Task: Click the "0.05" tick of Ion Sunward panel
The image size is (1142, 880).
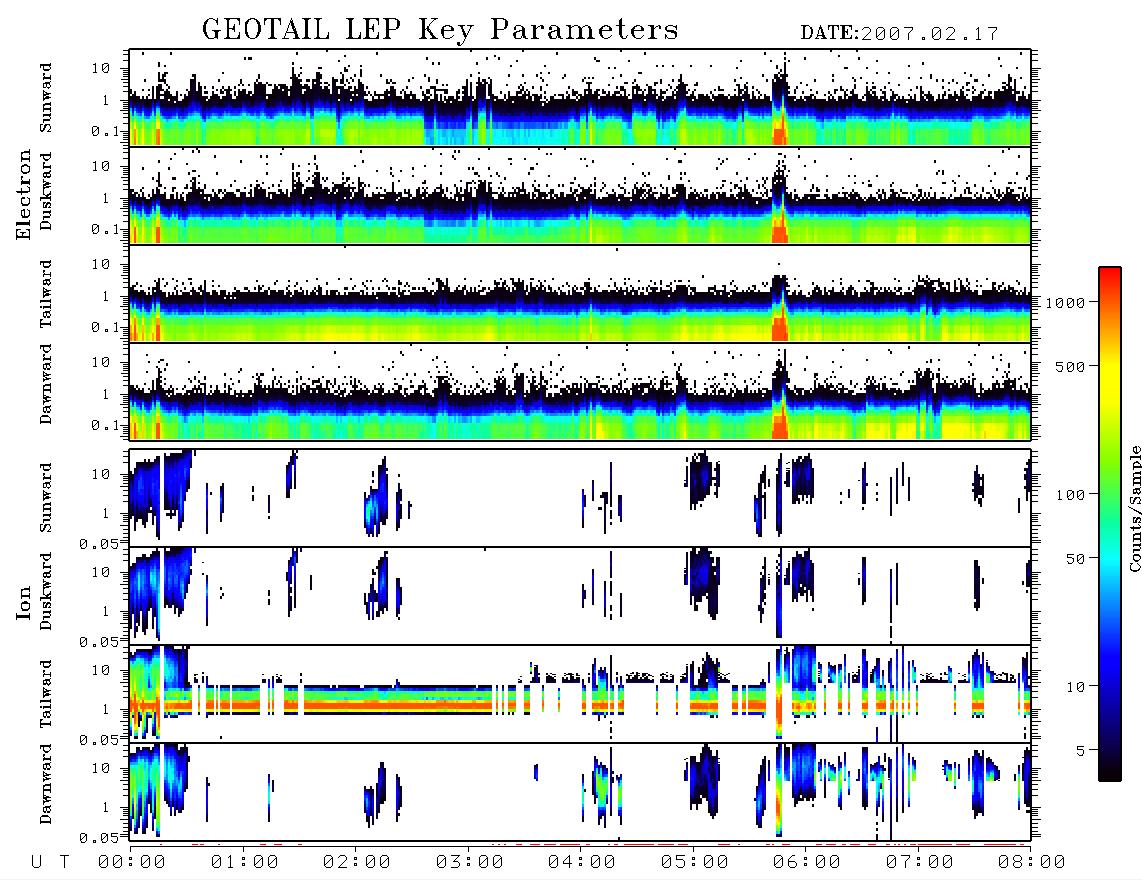Action: 100,543
